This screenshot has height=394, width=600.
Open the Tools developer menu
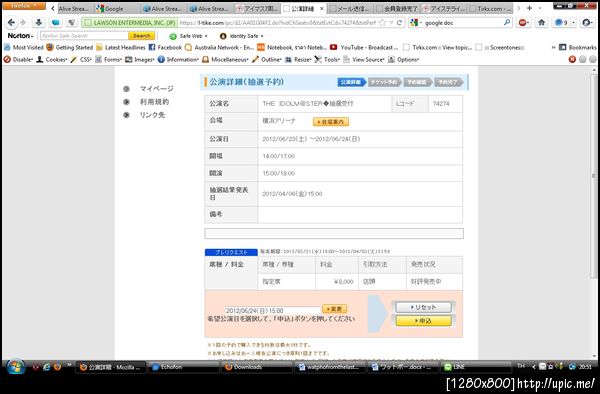tap(327, 59)
